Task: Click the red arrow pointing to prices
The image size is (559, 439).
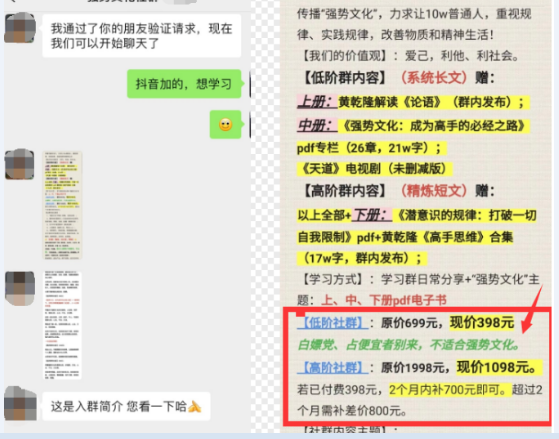Action: (532, 310)
